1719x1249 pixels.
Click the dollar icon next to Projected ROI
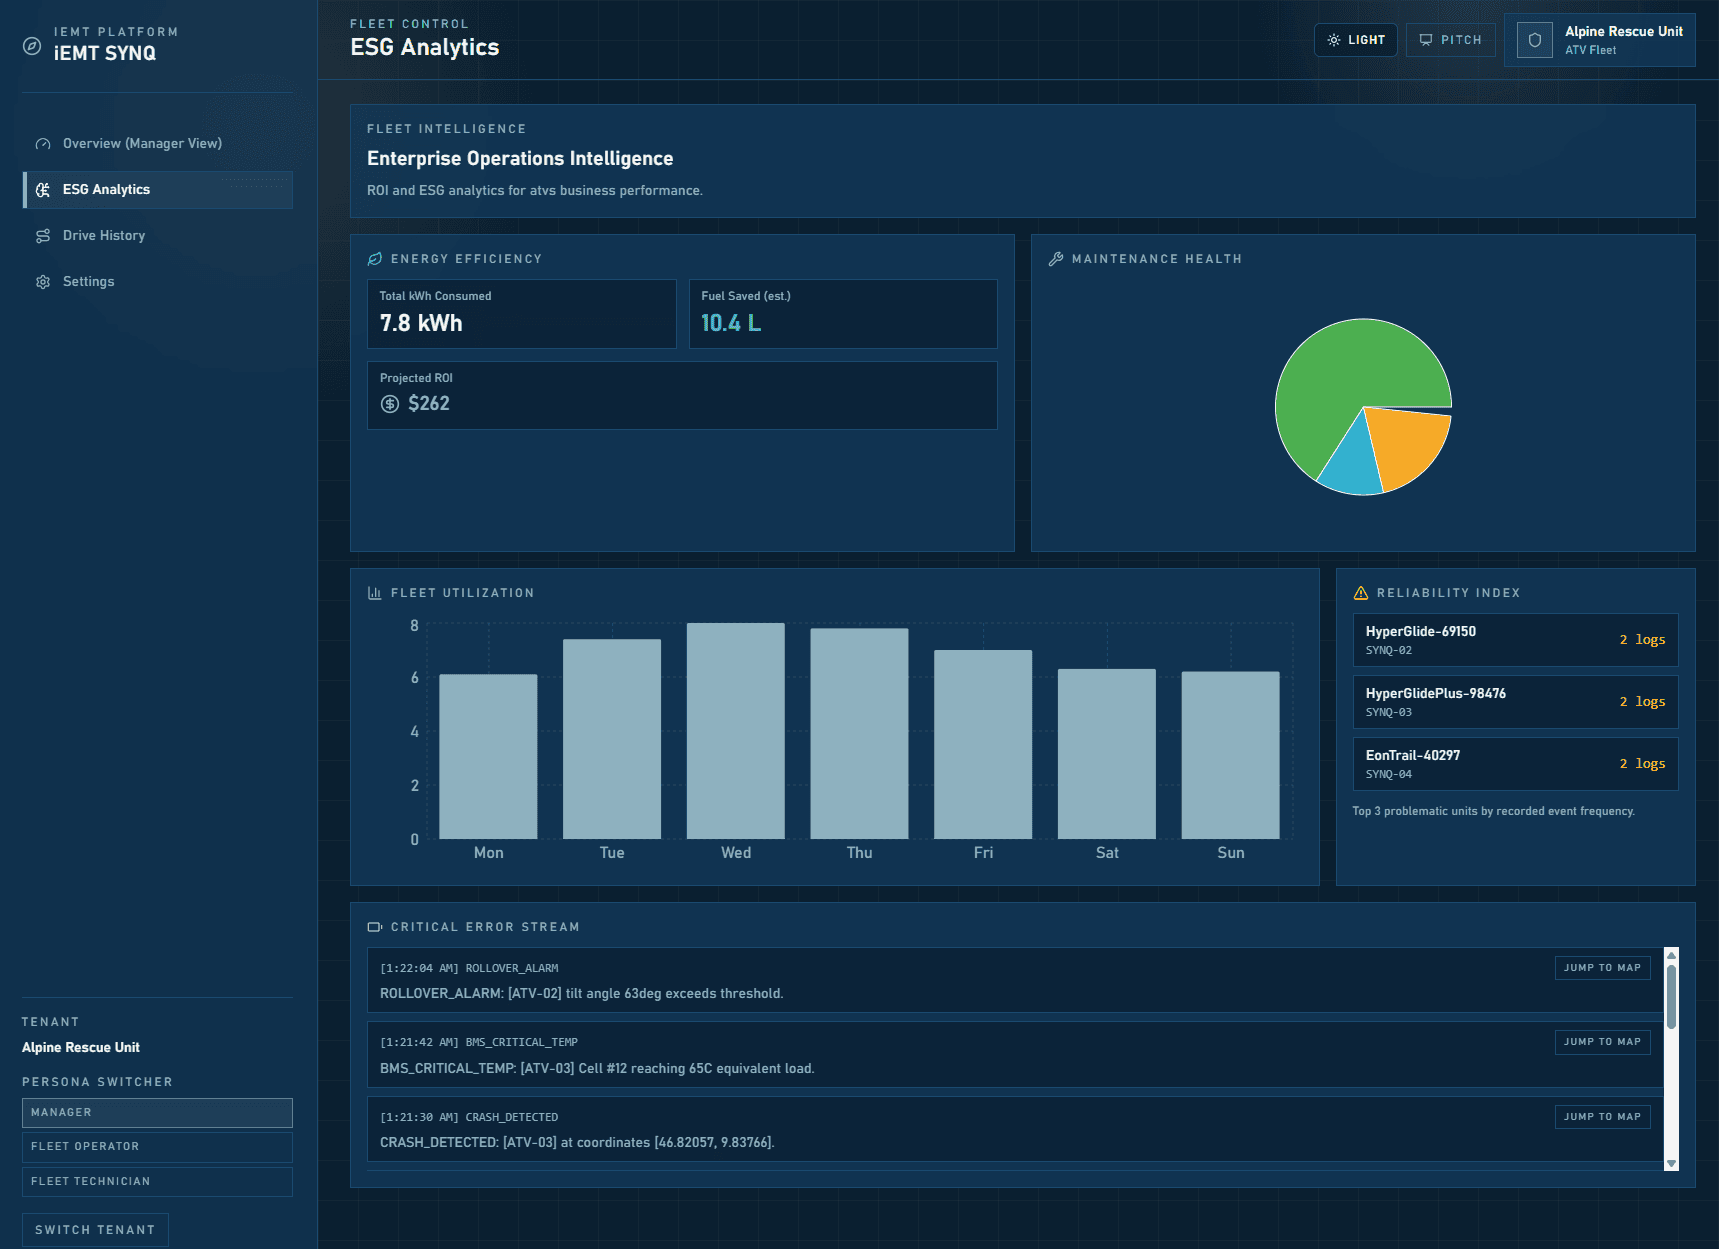point(390,404)
